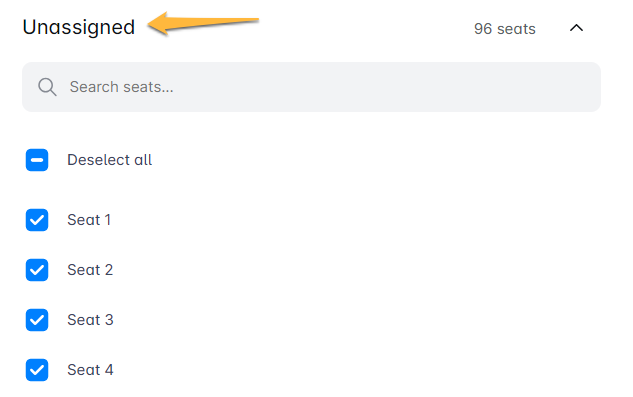Viewport: 633px width, 397px height.
Task: Collapse the Unassigned section chevron
Action: (x=576, y=28)
